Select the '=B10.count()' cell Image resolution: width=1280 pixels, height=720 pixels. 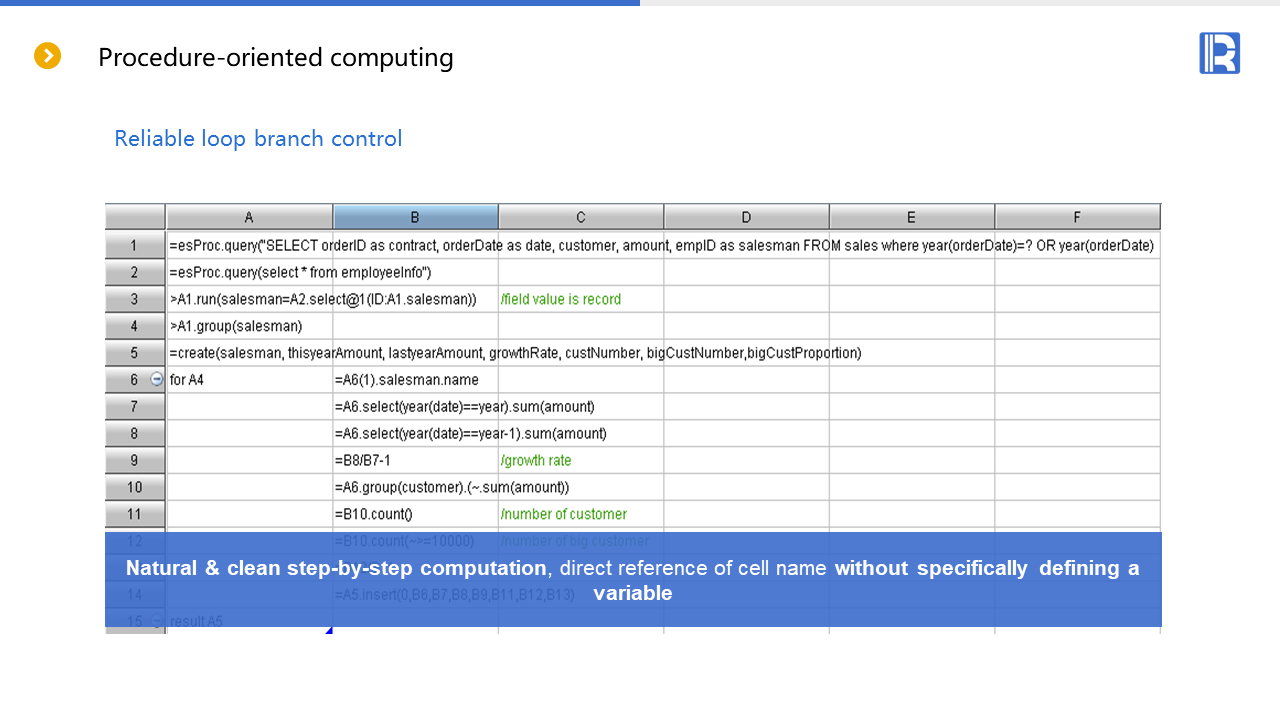click(x=415, y=515)
